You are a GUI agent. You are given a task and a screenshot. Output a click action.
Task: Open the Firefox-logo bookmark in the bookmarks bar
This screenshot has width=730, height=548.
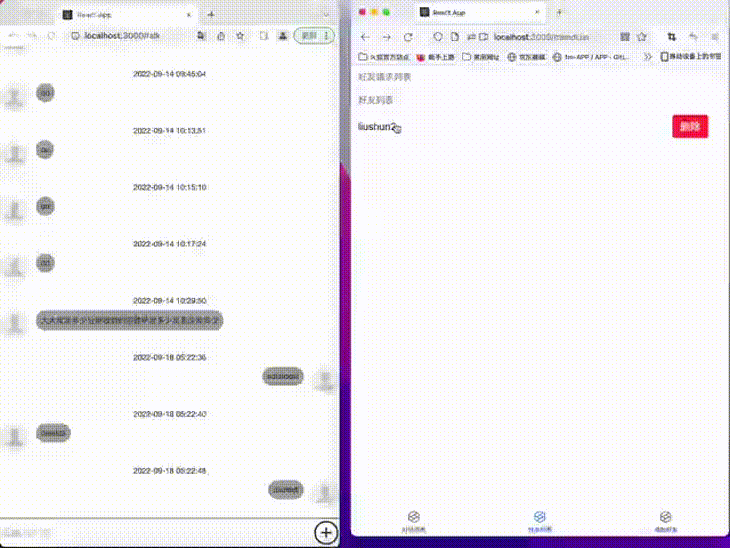pyautogui.click(x=435, y=57)
